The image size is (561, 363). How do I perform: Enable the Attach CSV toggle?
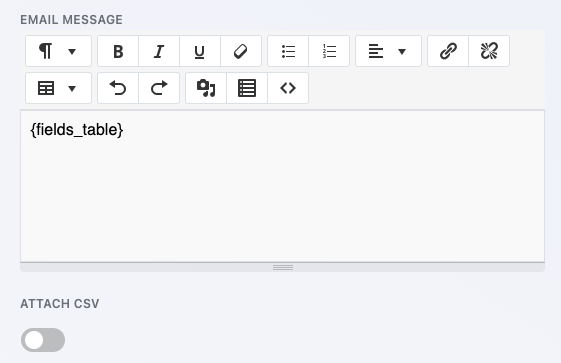pos(43,340)
